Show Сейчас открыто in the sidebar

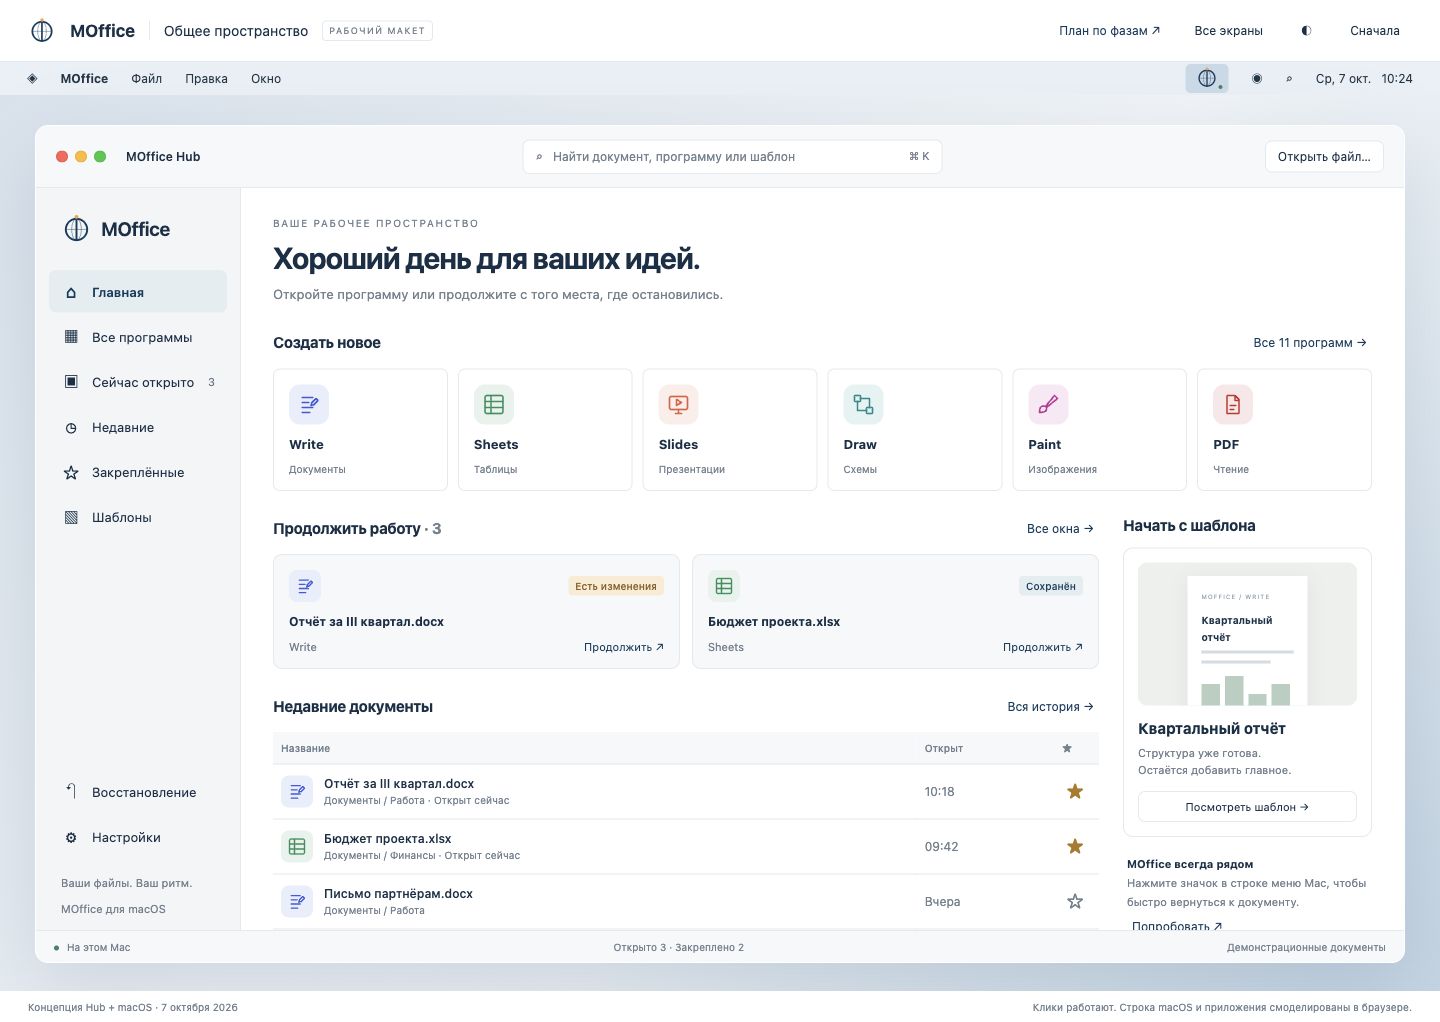click(138, 382)
